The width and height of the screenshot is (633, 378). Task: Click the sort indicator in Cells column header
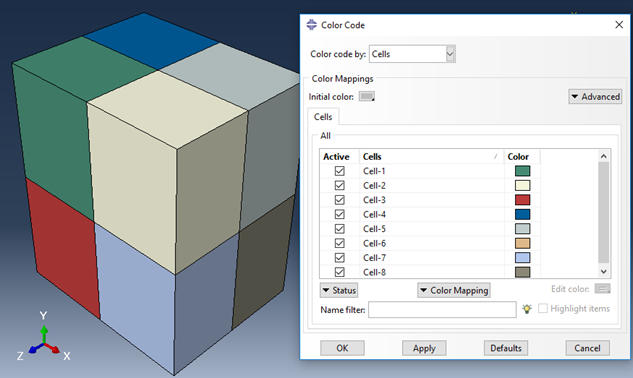coord(495,157)
